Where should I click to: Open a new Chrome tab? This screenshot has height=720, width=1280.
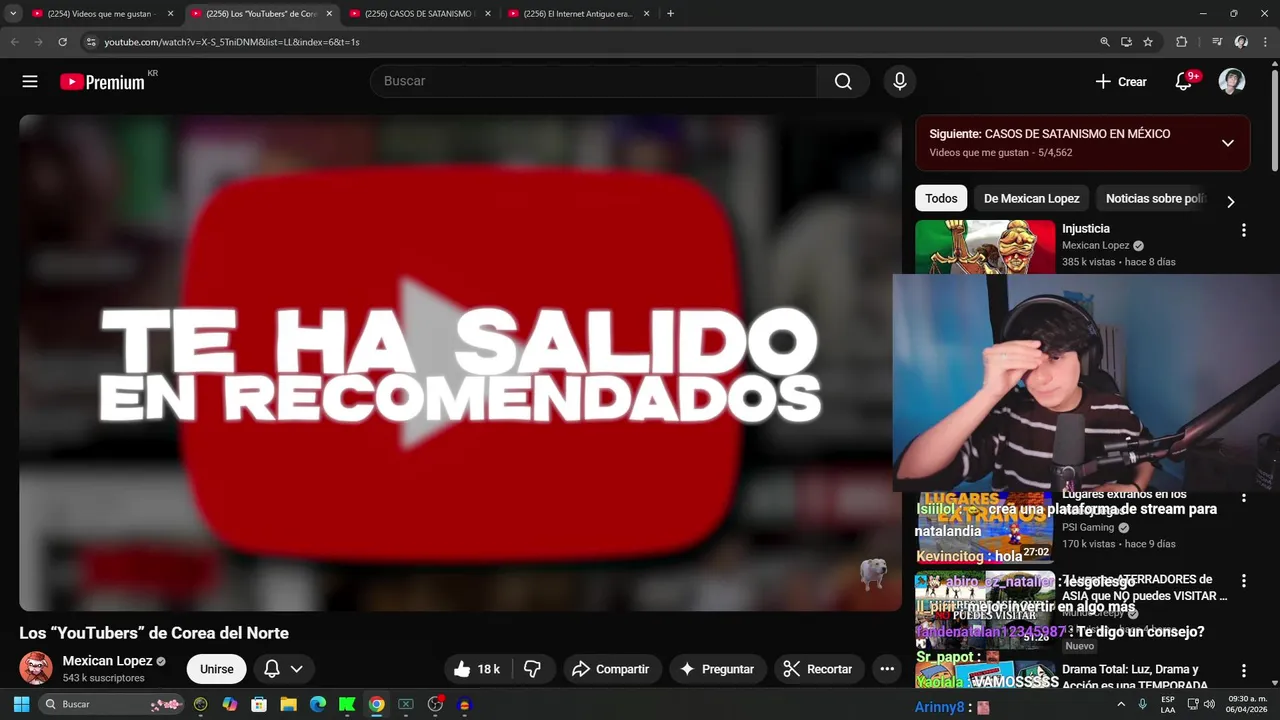coord(670,13)
